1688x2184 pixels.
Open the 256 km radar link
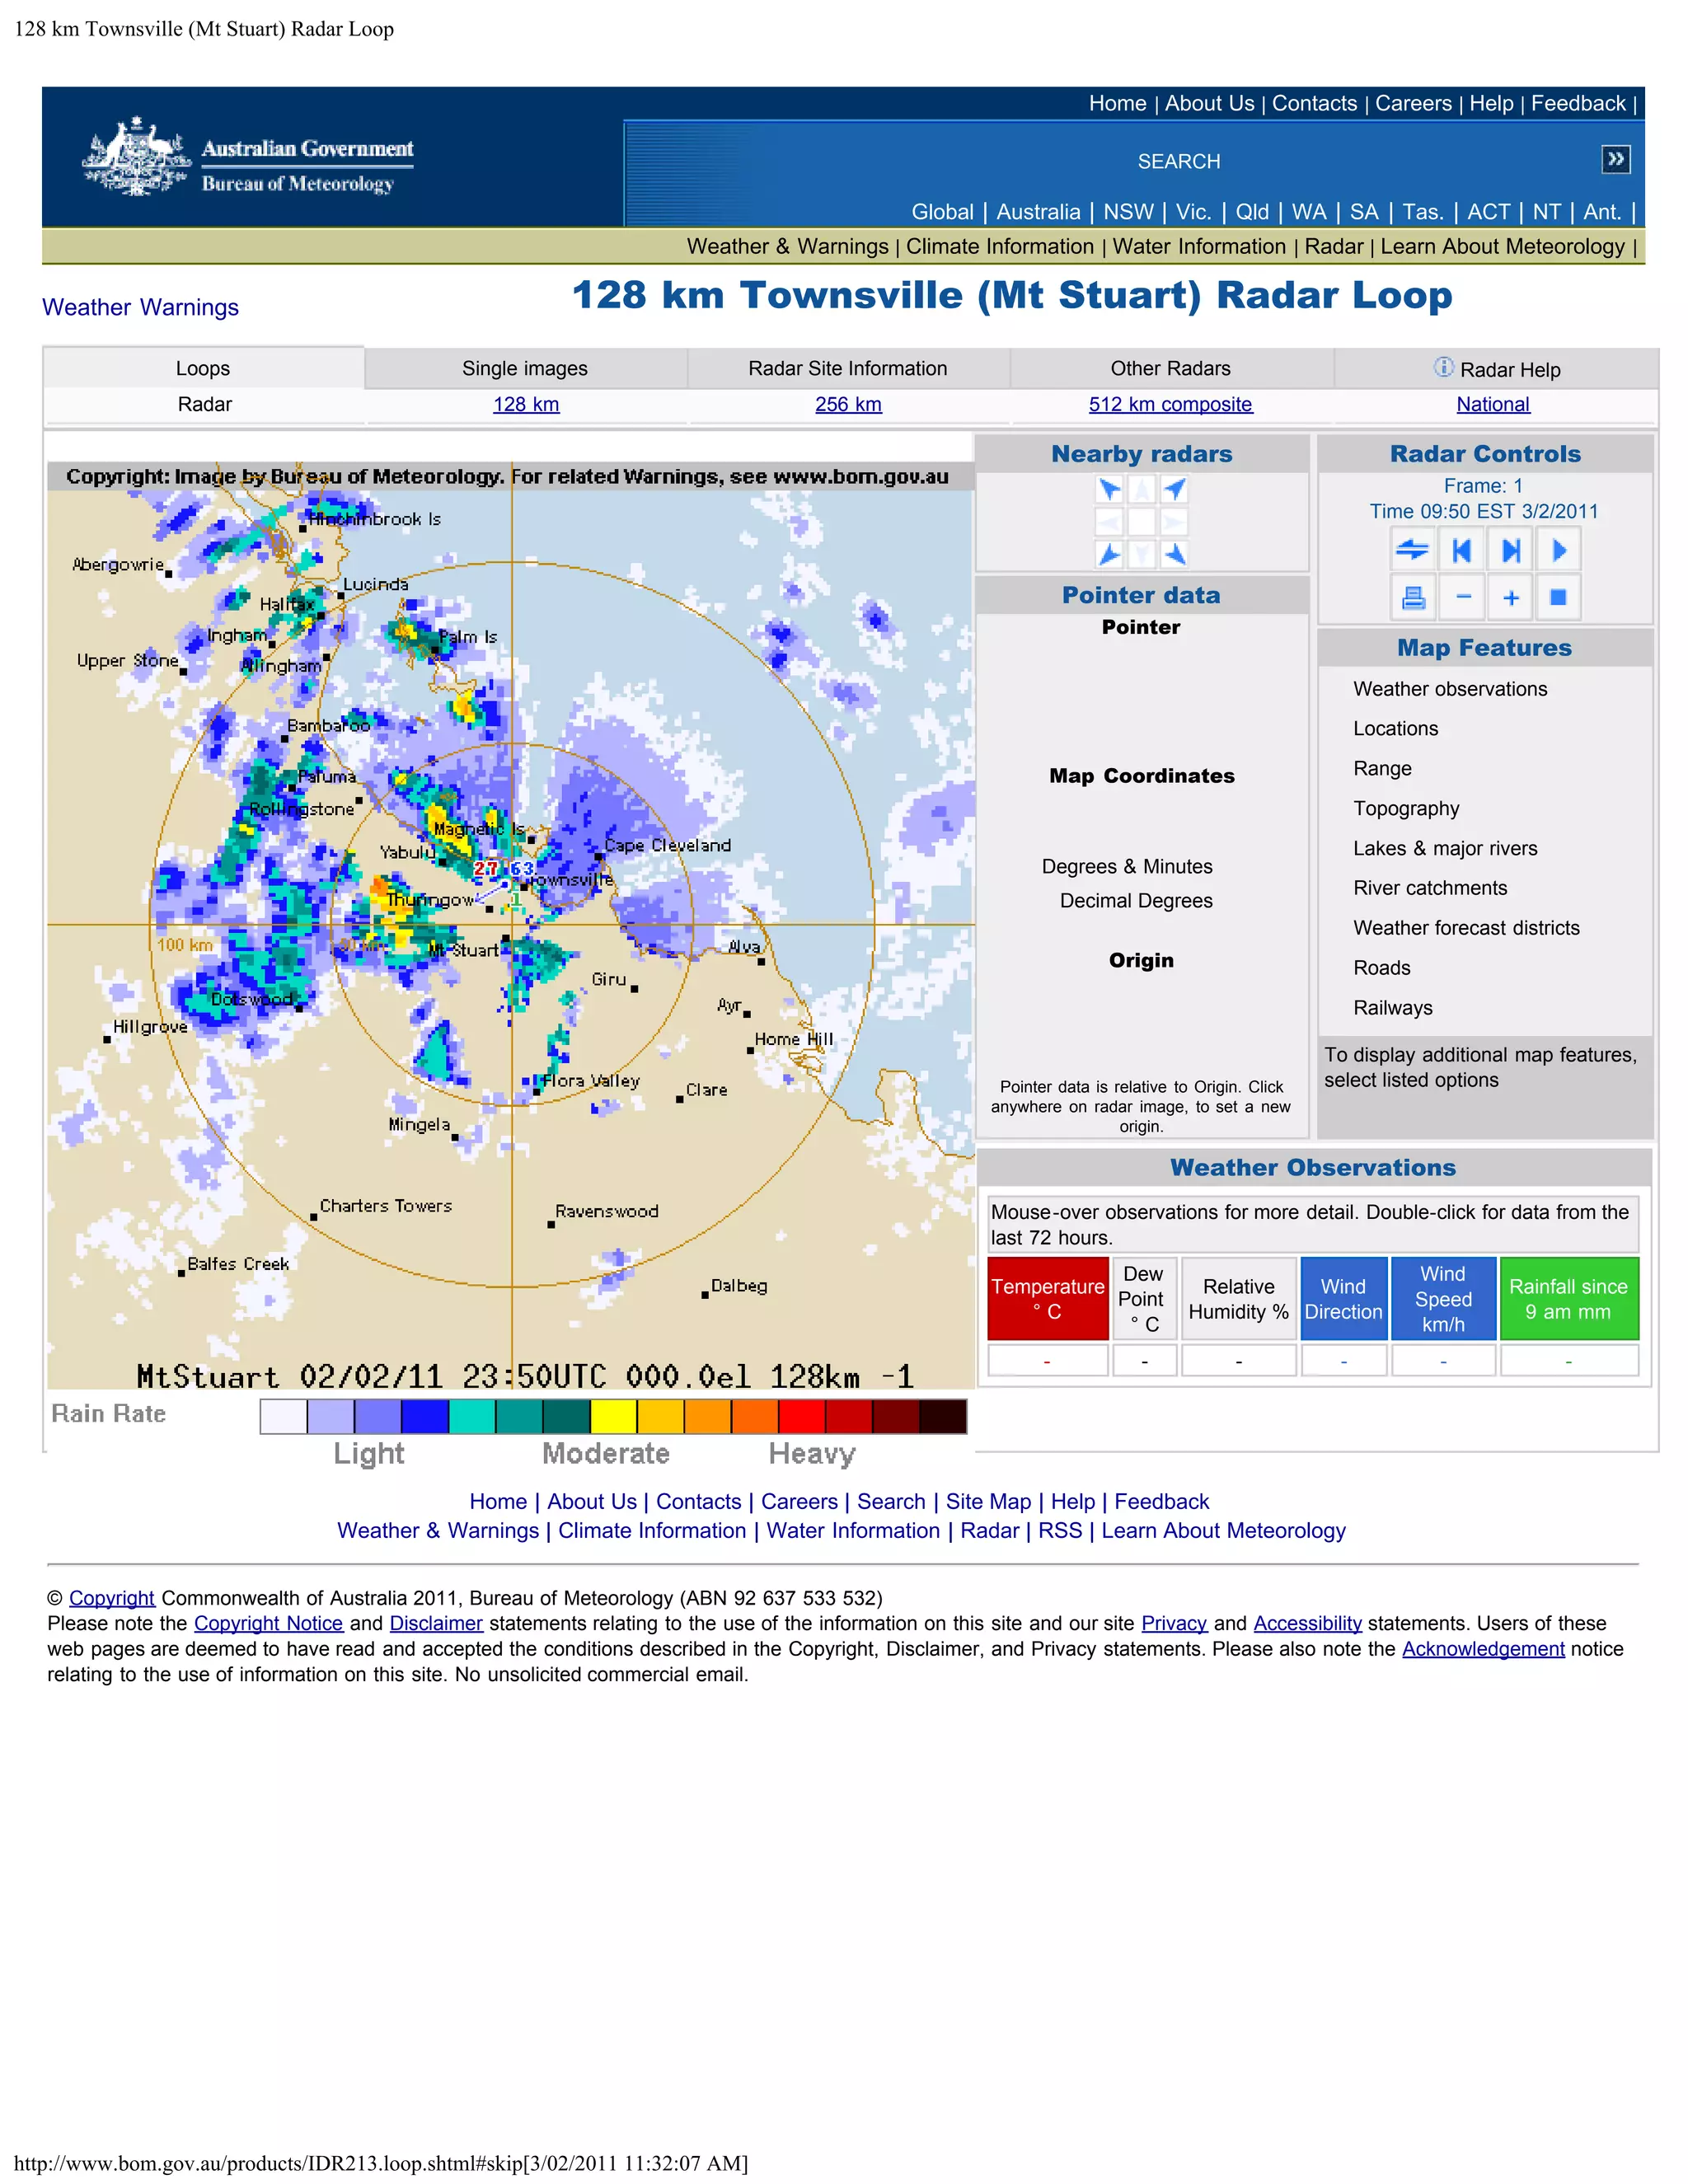pos(848,404)
